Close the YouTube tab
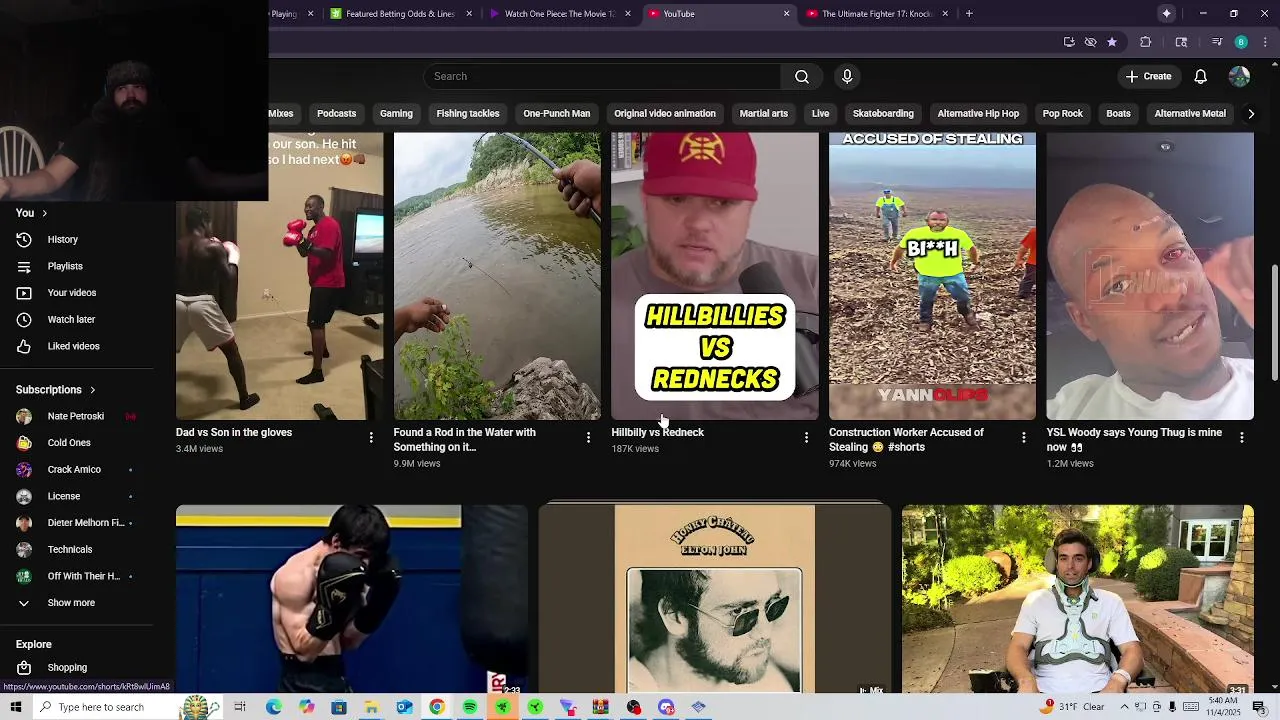 (x=786, y=14)
